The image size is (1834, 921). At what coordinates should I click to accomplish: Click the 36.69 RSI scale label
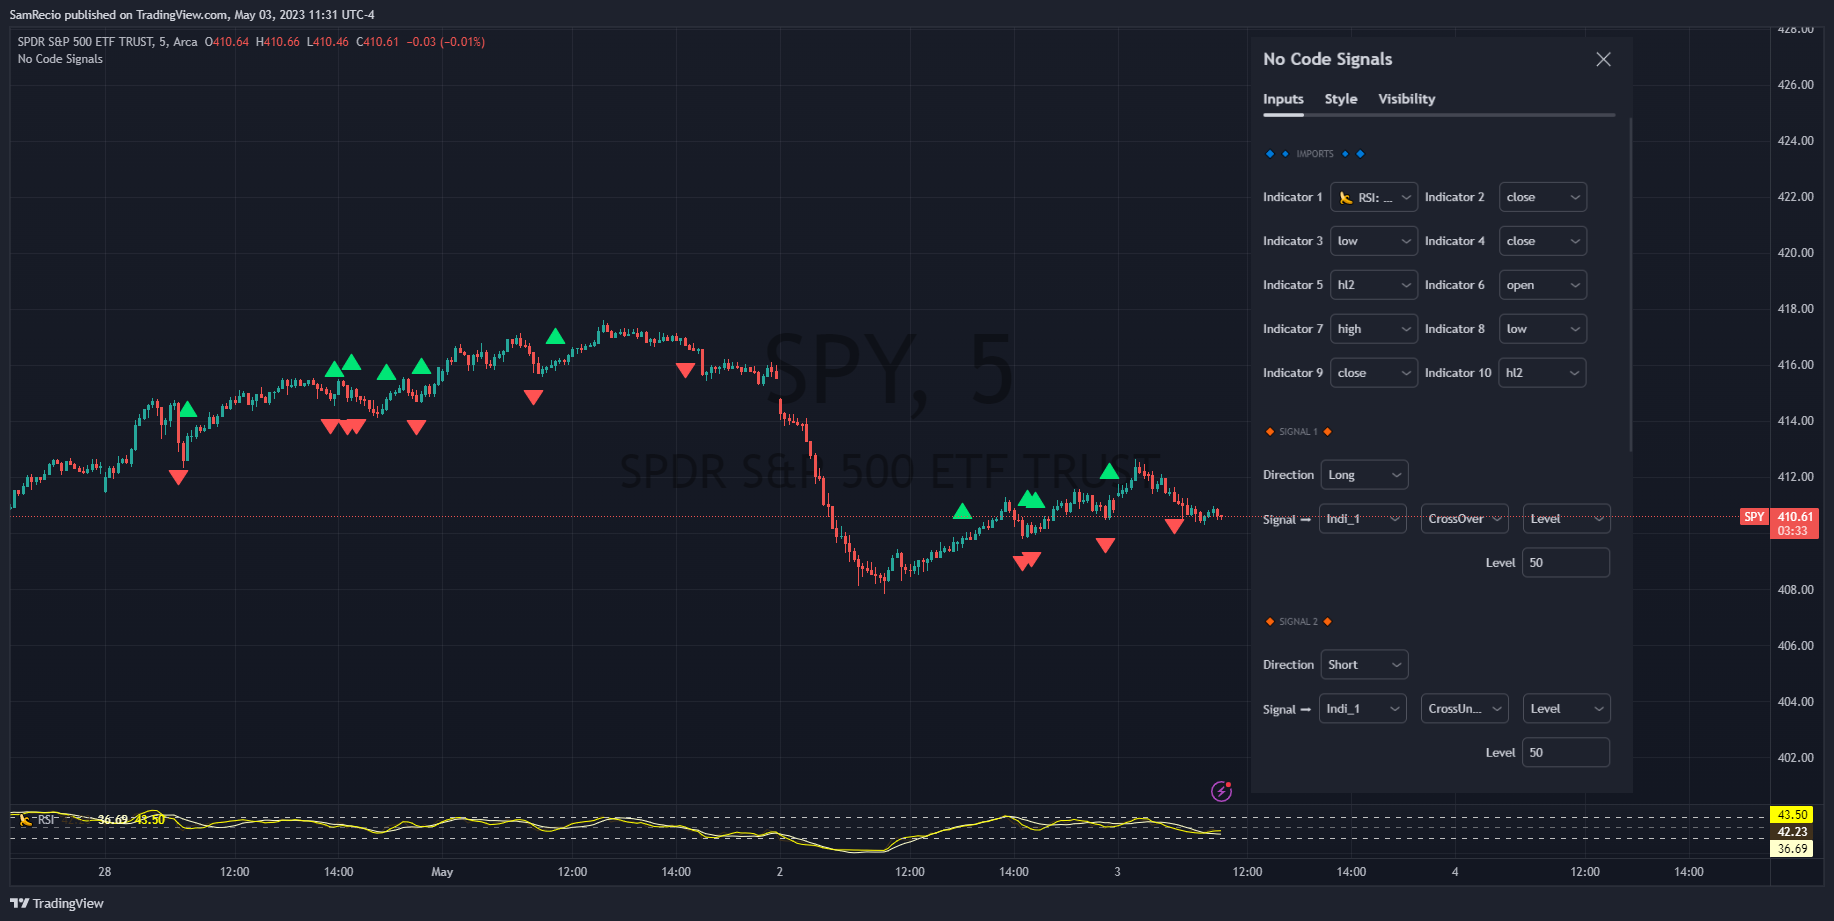(x=1792, y=849)
